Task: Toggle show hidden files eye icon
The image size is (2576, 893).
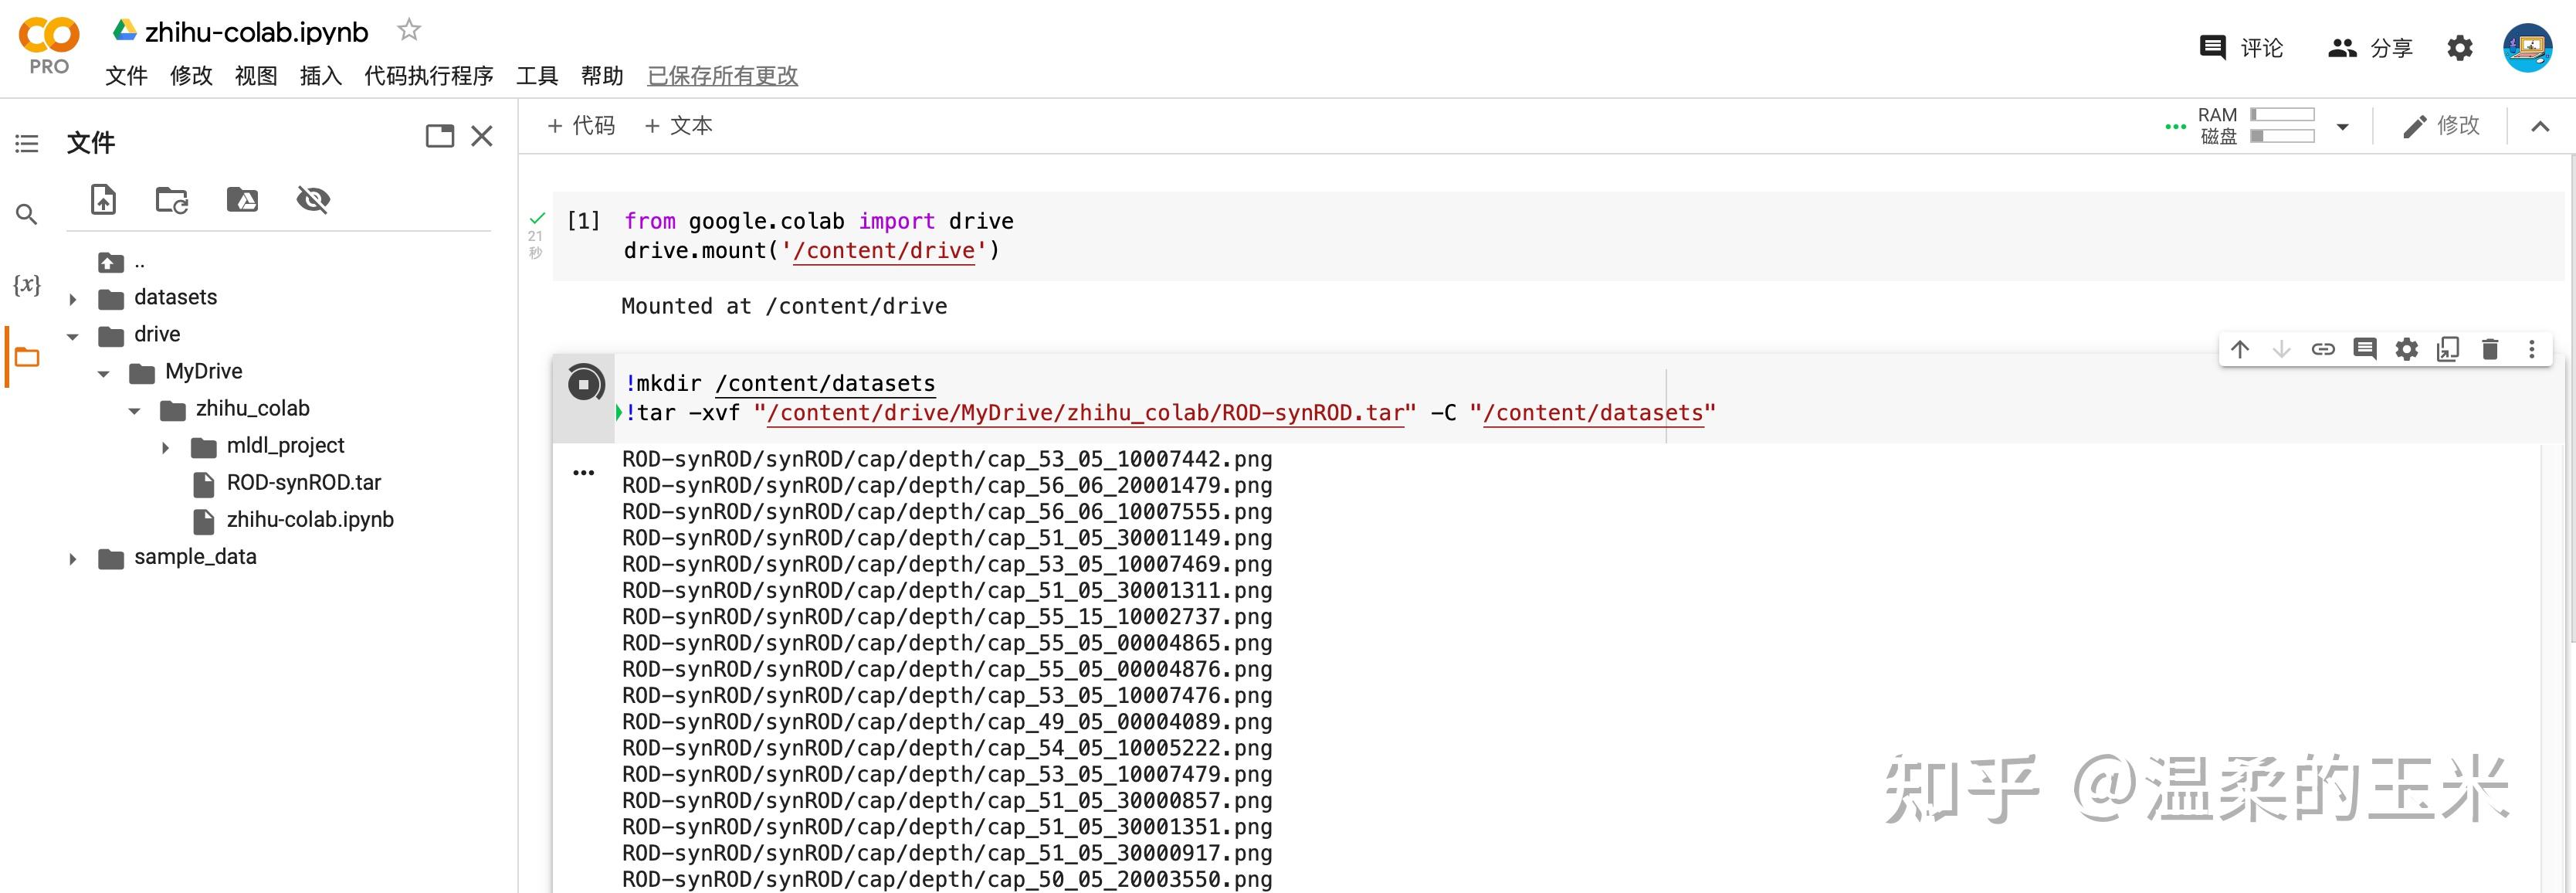Action: [x=313, y=200]
